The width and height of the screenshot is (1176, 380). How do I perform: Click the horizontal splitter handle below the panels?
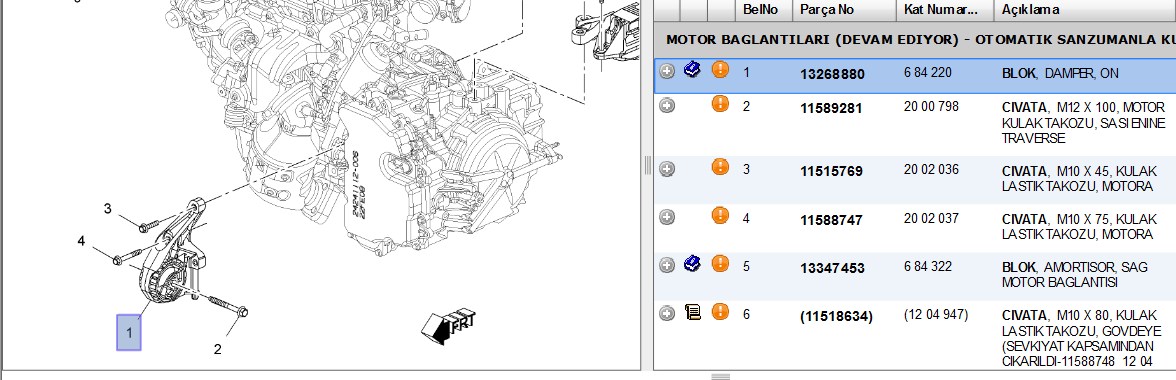(720, 376)
